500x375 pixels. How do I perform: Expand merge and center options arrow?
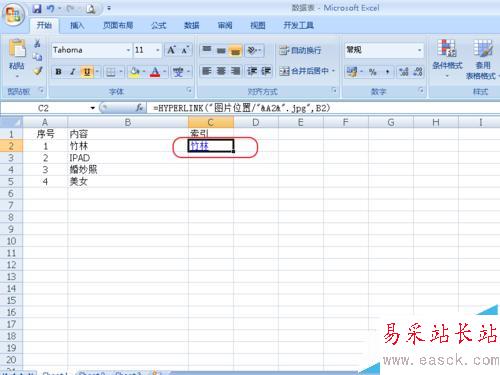point(333,71)
